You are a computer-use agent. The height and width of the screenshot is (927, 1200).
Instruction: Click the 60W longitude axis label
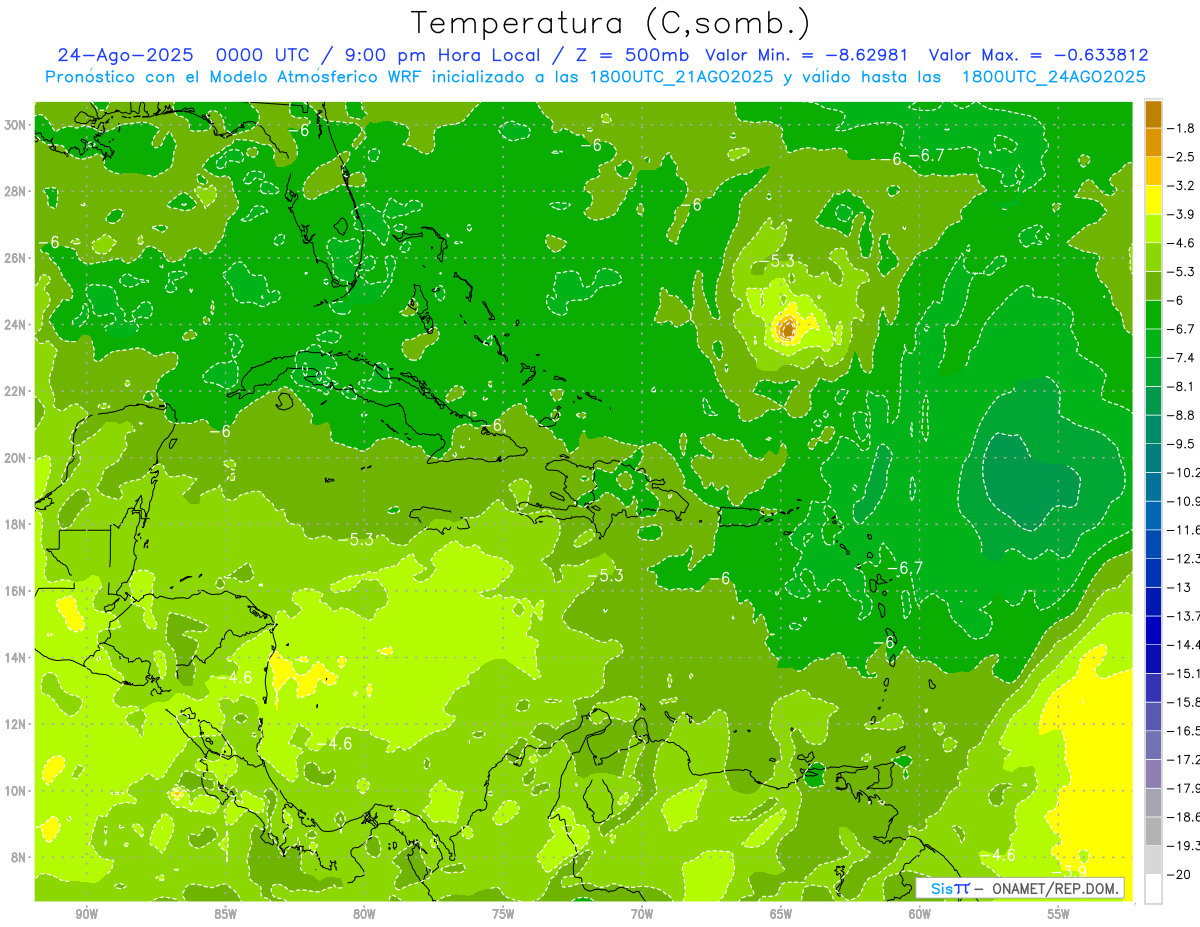click(920, 914)
